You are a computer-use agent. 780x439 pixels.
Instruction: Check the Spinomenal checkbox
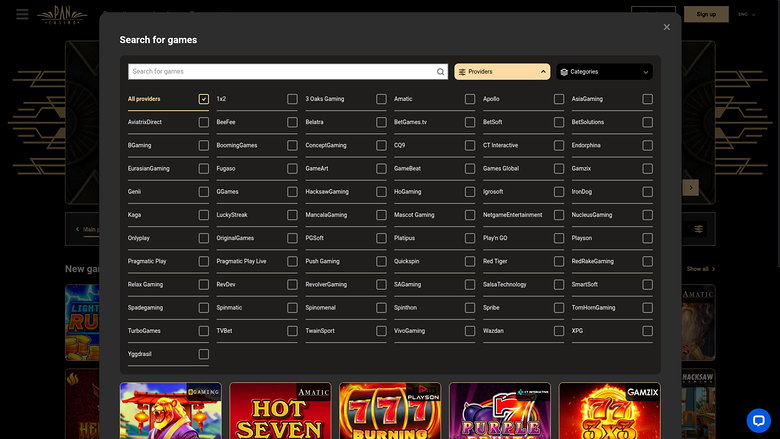[381, 308]
